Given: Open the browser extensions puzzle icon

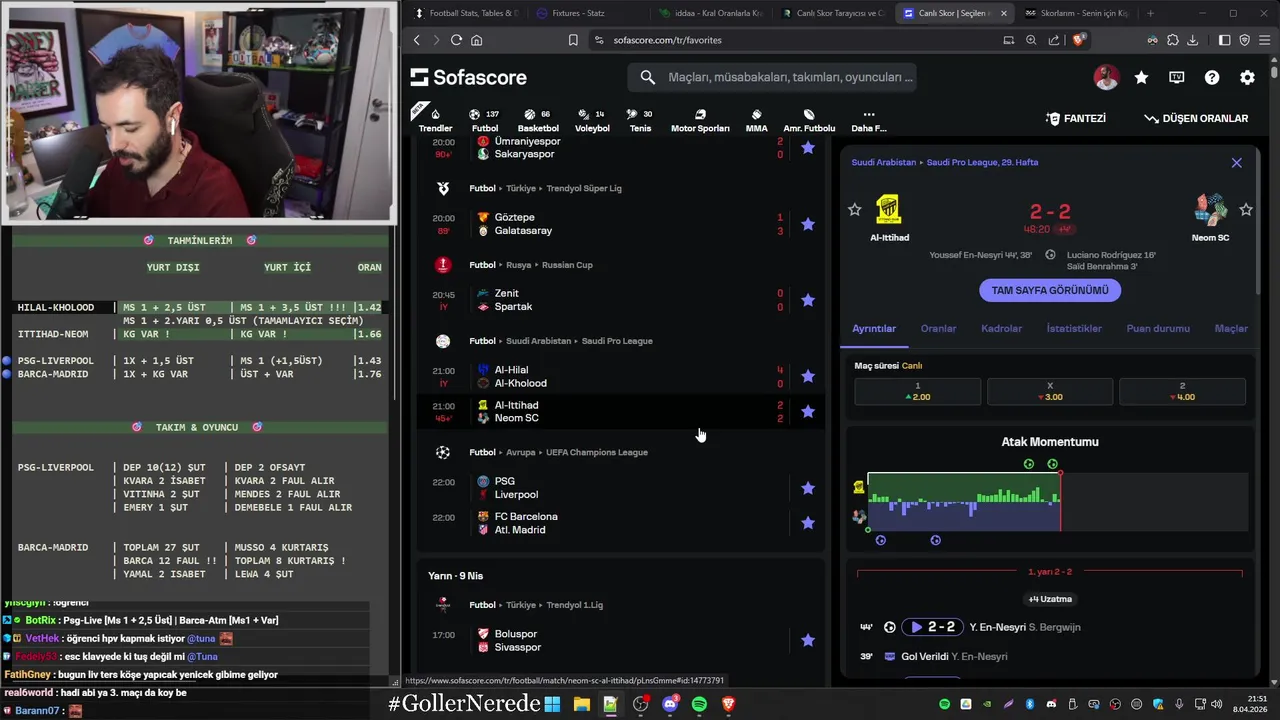Looking at the screenshot, I should pyautogui.click(x=1173, y=40).
